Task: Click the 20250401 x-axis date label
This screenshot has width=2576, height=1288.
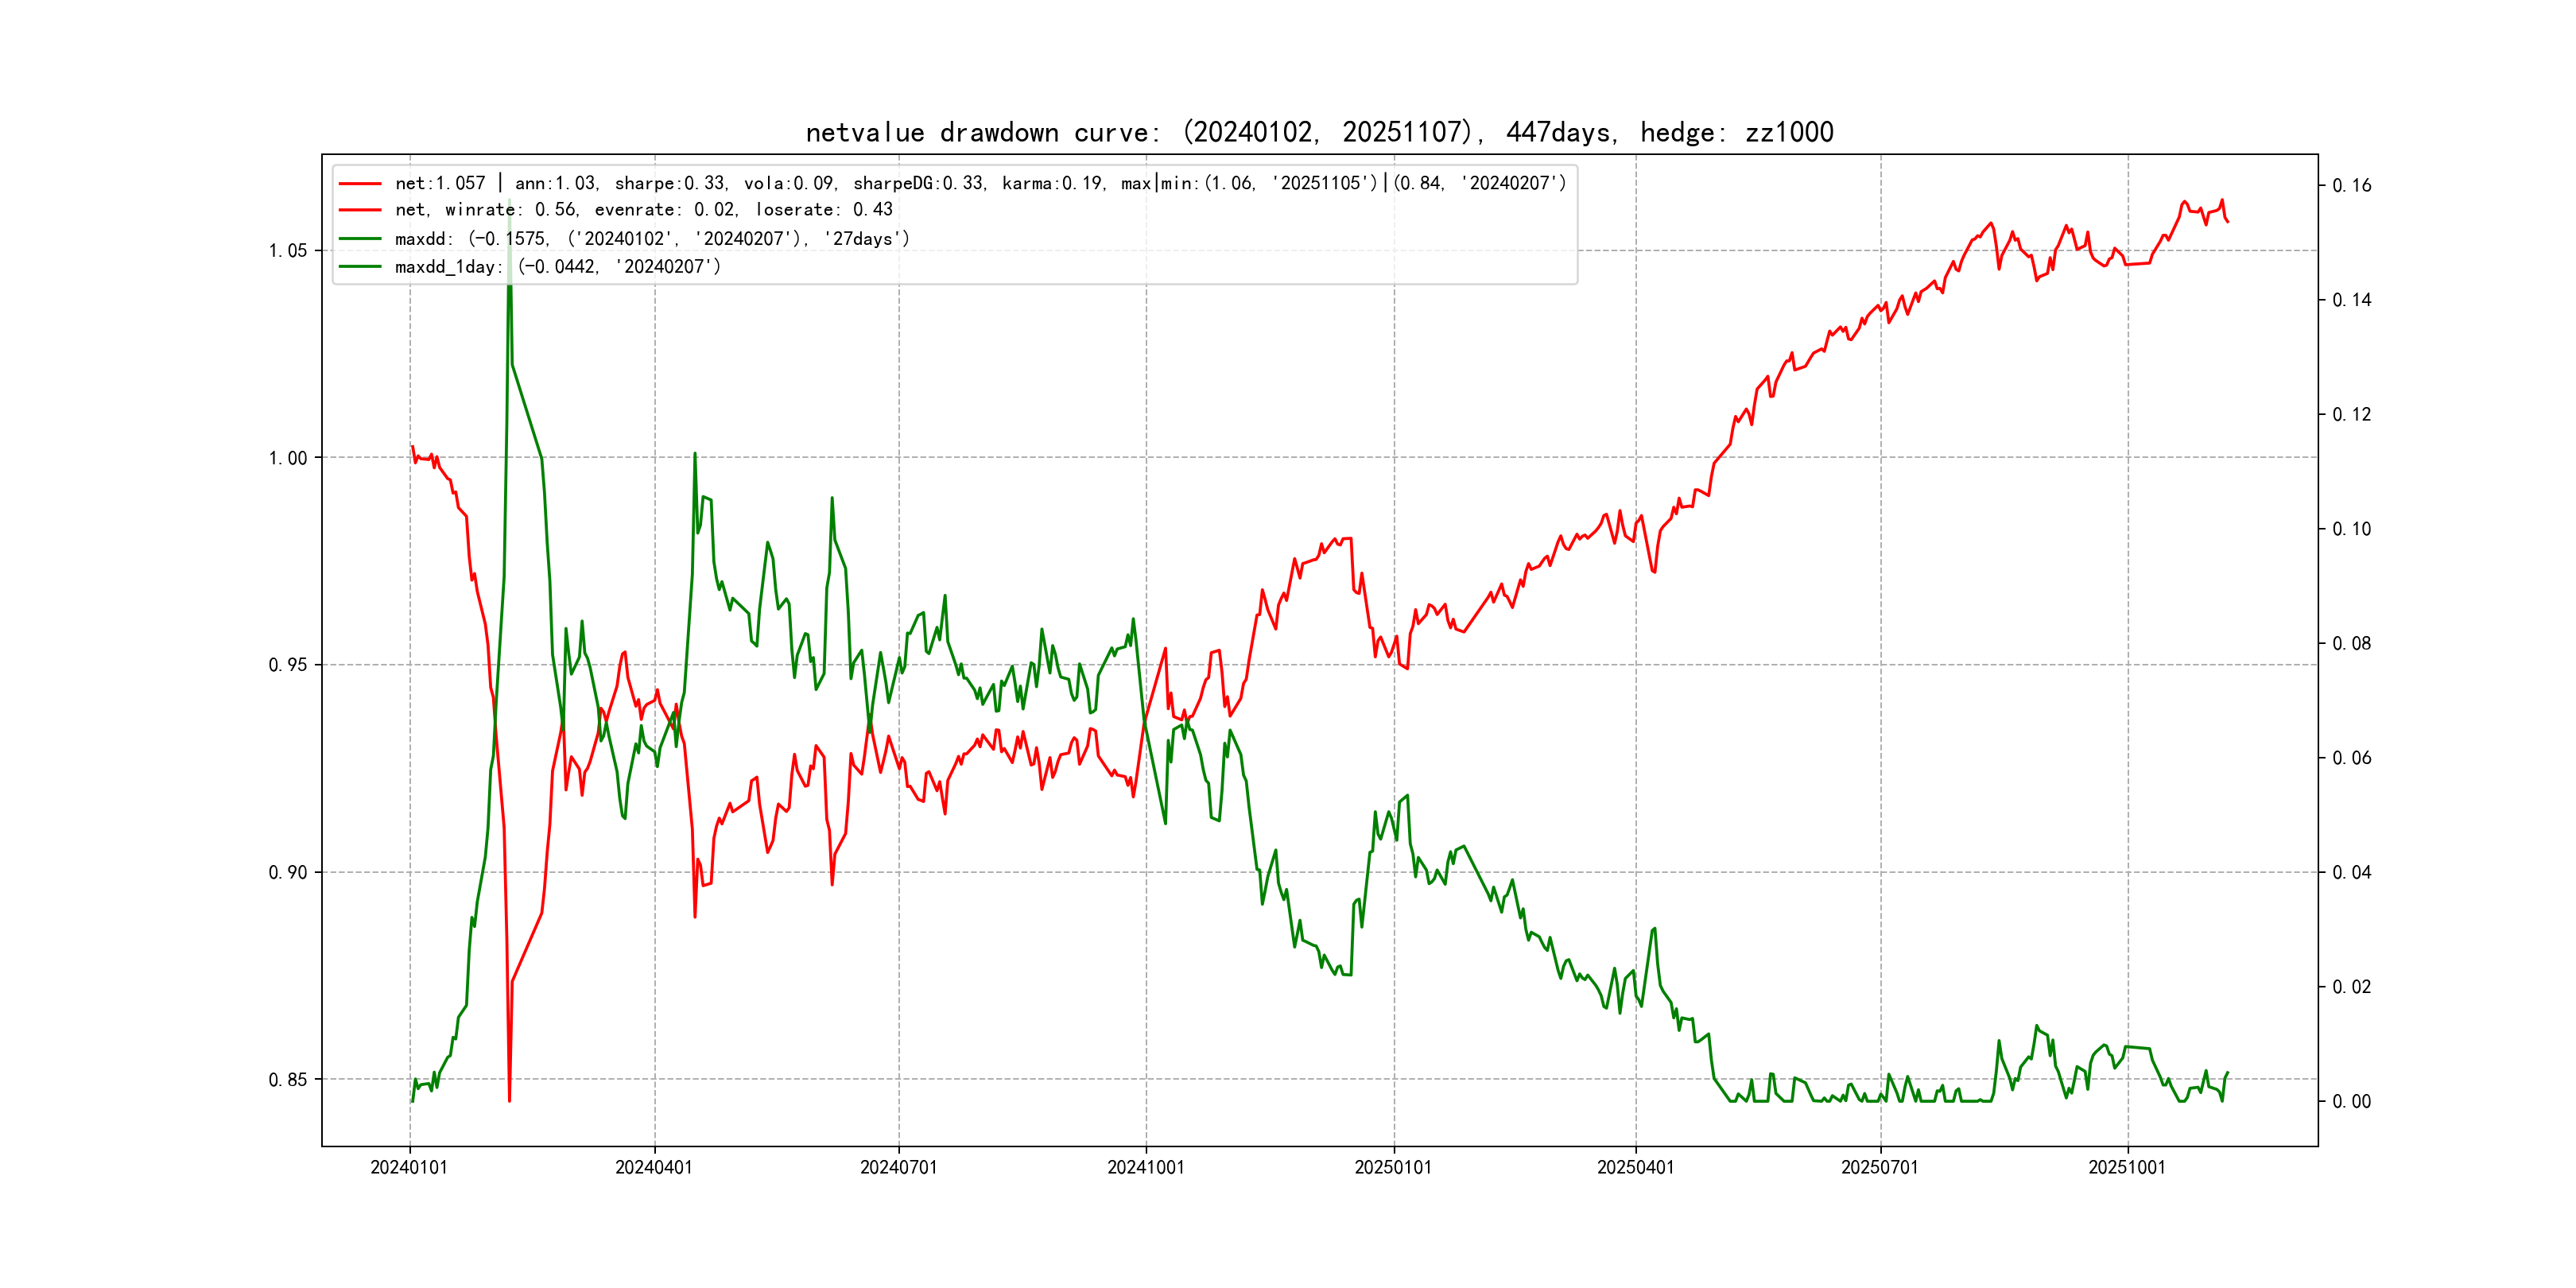Action: point(1635,1167)
